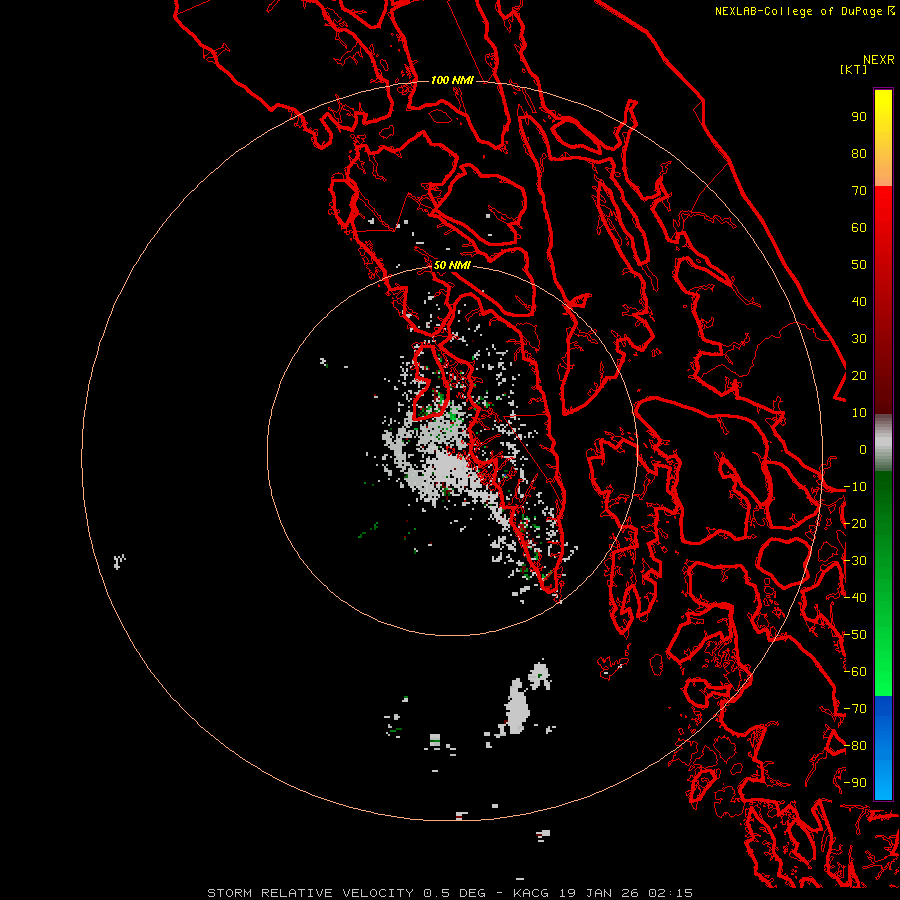The image size is (900, 900).
Task: Click the -90 value on the velocity scale
Action: click(855, 783)
